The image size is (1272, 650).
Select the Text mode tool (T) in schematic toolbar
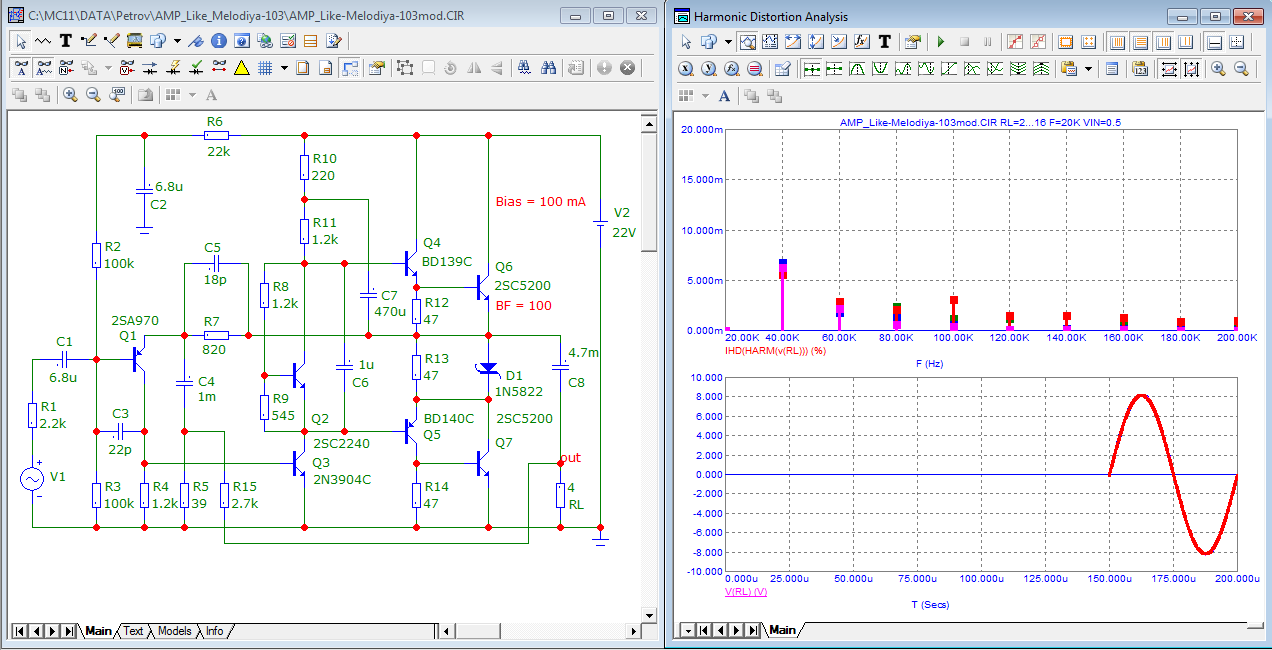point(66,41)
